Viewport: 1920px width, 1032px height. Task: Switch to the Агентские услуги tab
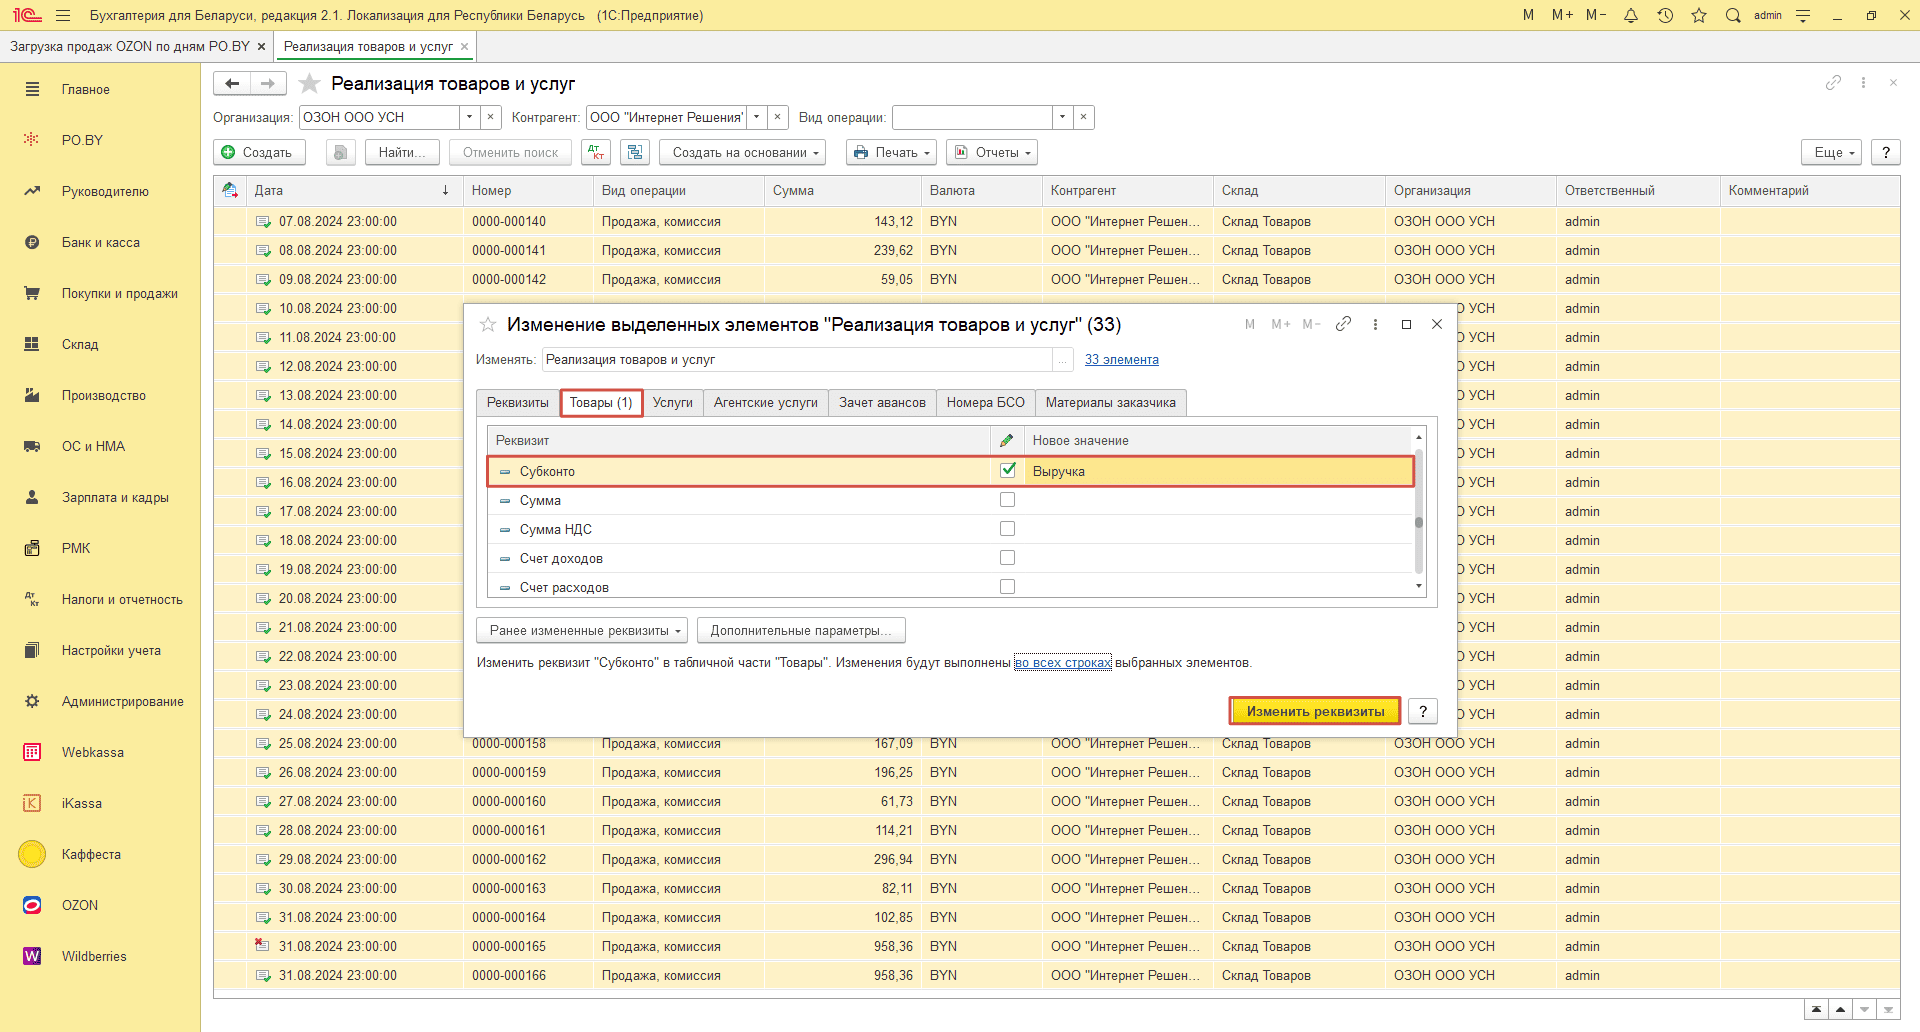tap(766, 402)
